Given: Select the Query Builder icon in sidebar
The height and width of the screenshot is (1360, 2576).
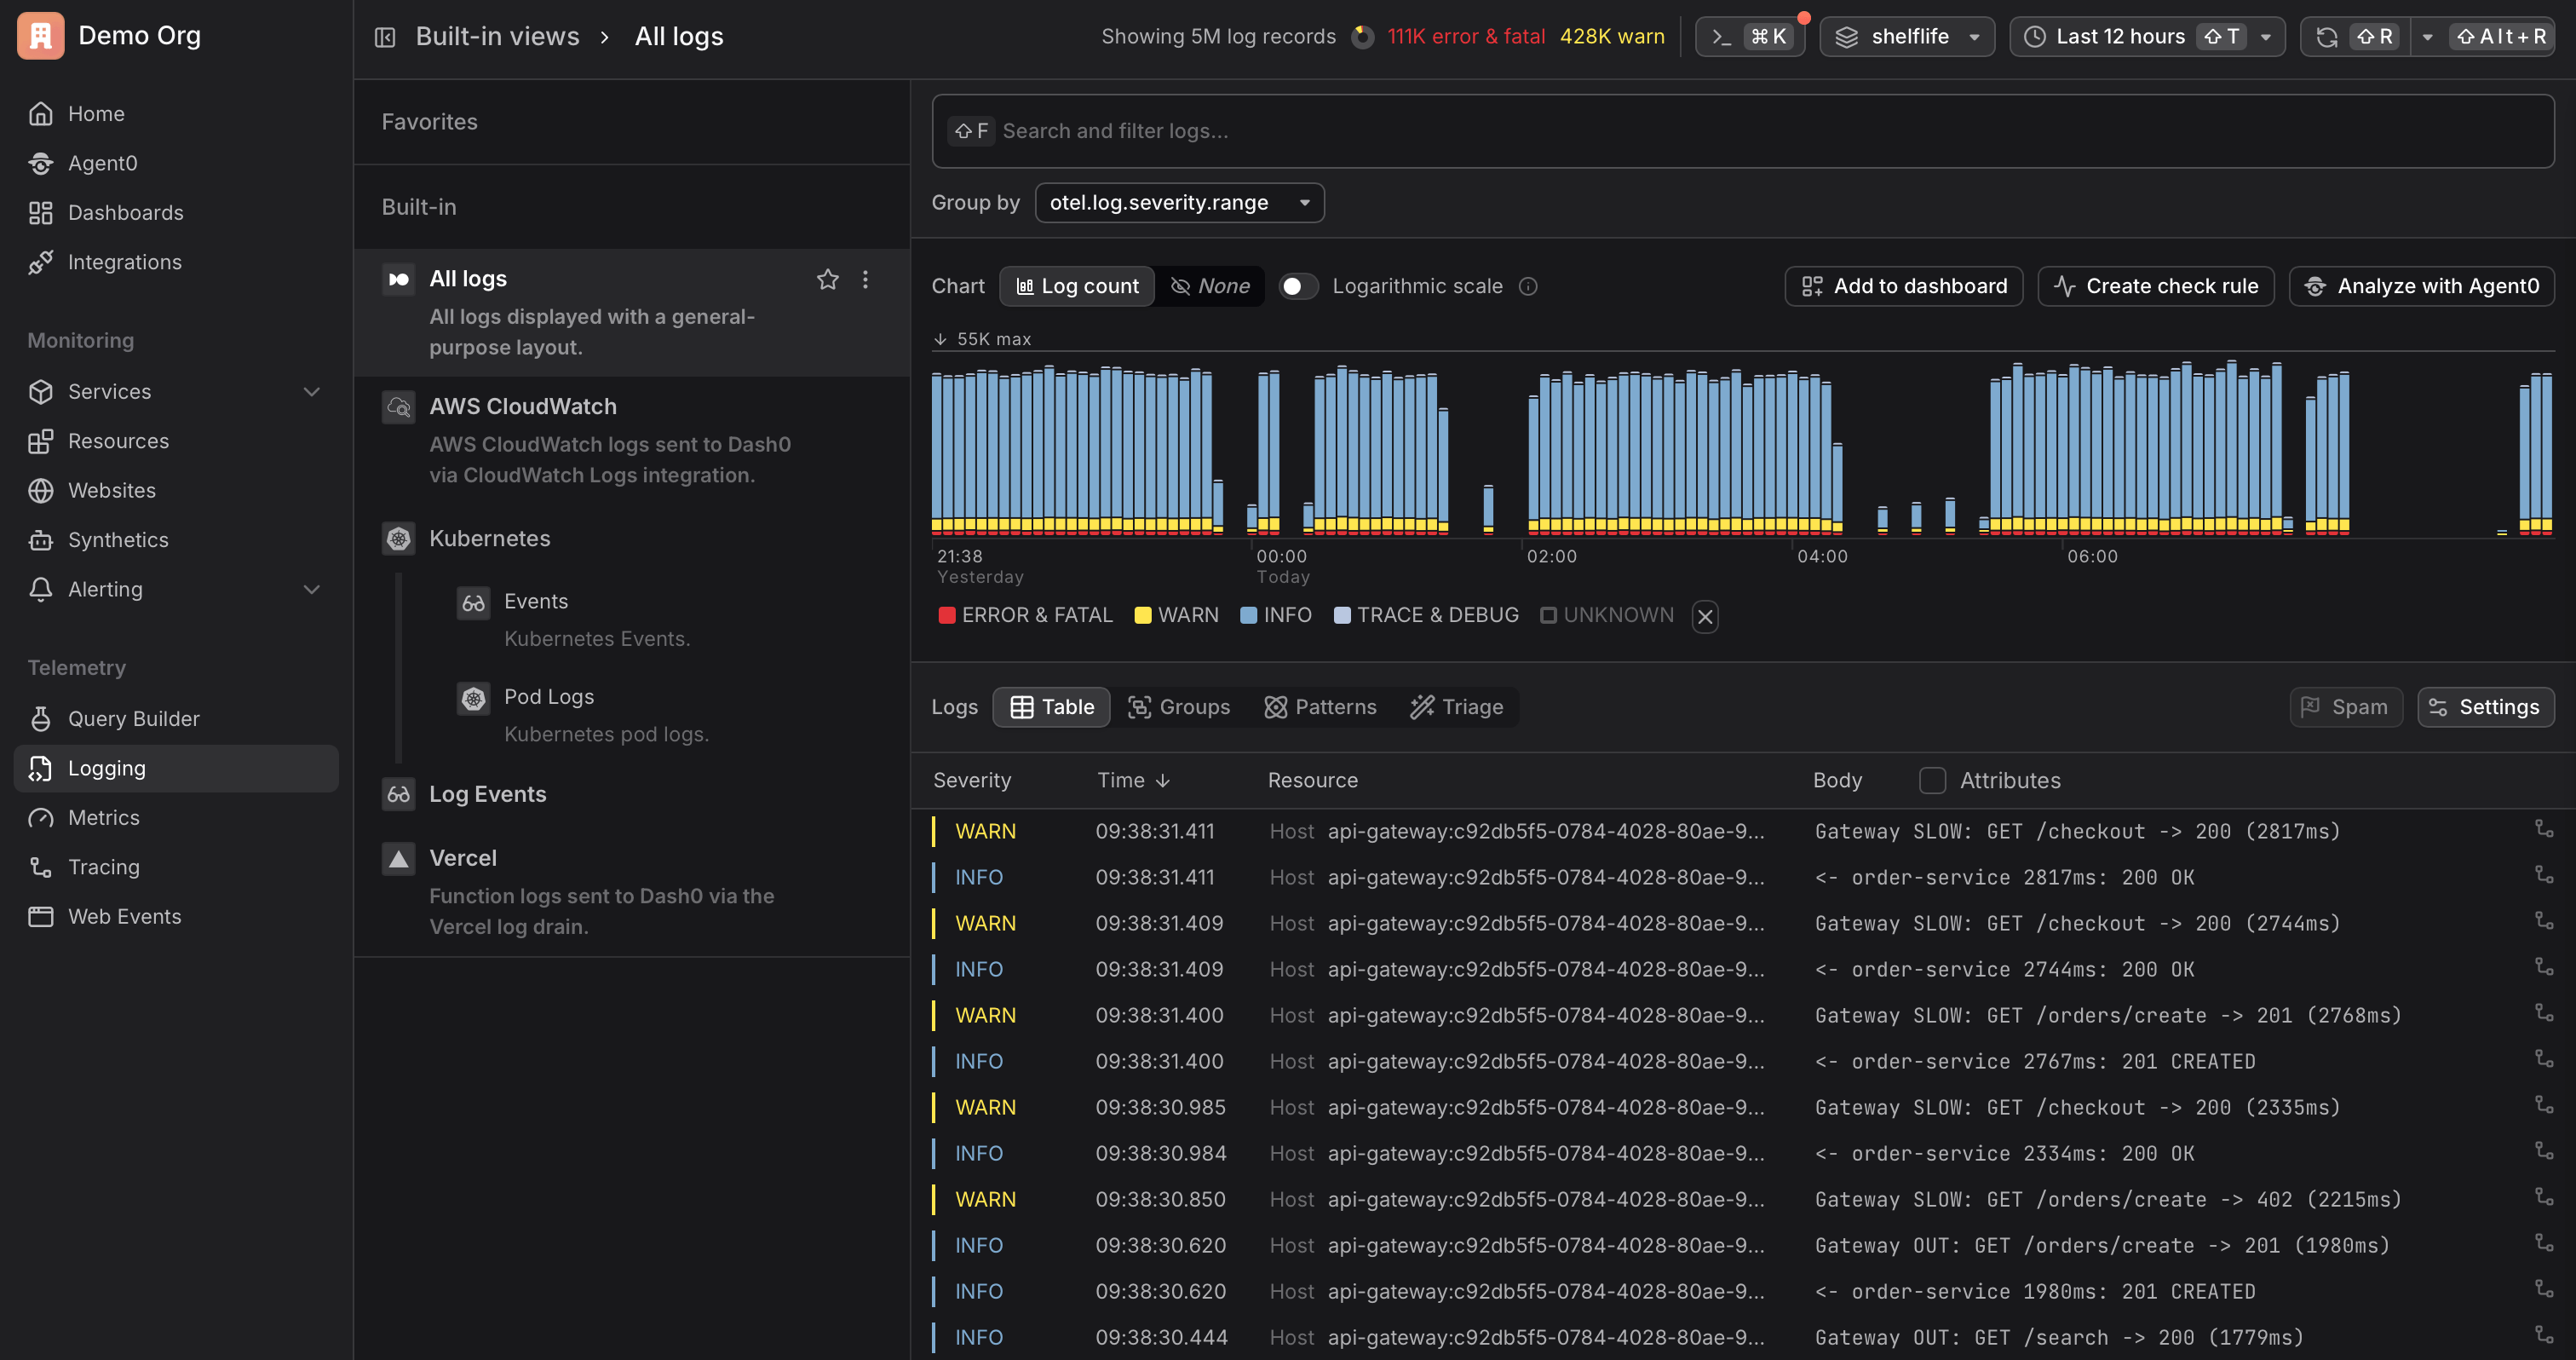Looking at the screenshot, I should tap(41, 718).
